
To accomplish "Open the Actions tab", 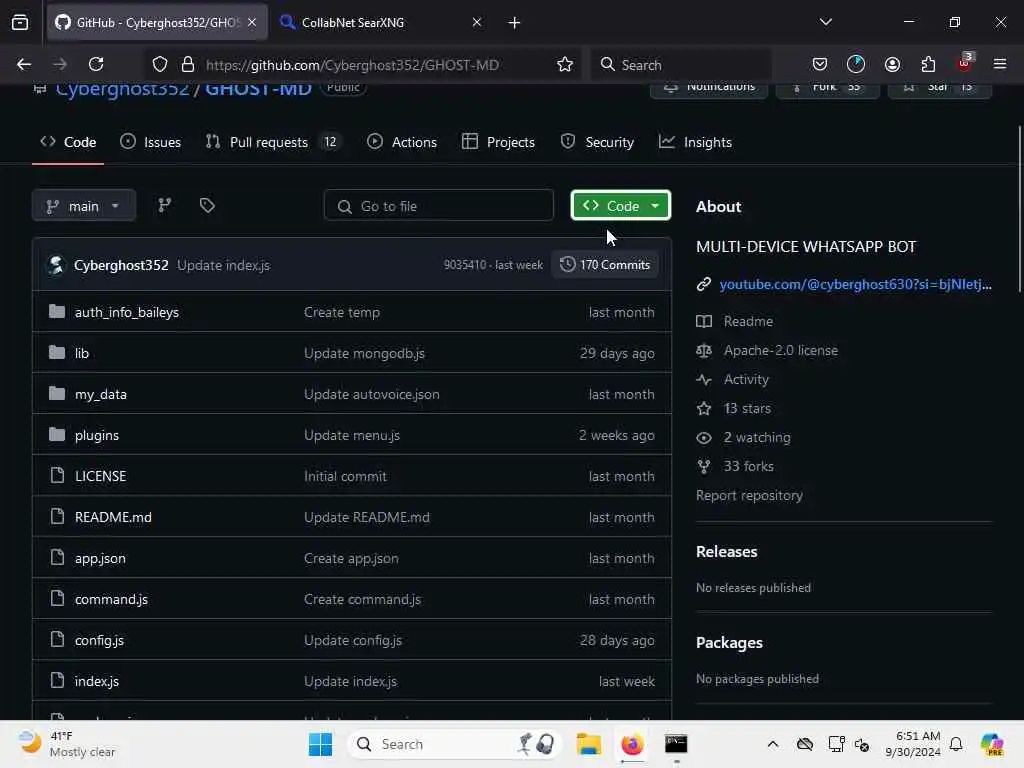I will pos(402,142).
